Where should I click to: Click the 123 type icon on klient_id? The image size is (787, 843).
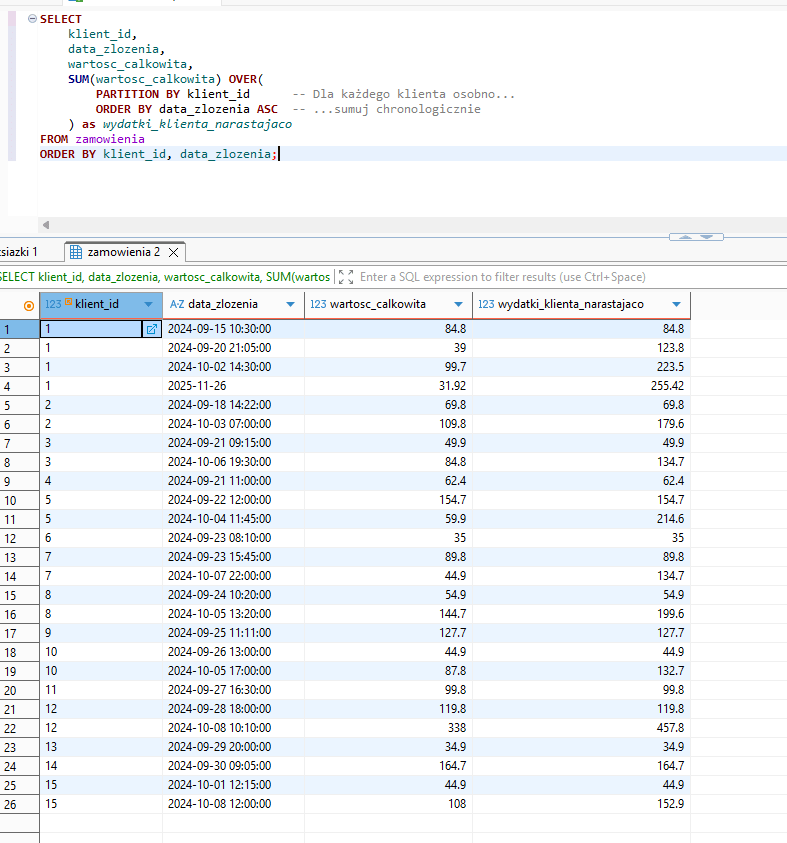53,304
